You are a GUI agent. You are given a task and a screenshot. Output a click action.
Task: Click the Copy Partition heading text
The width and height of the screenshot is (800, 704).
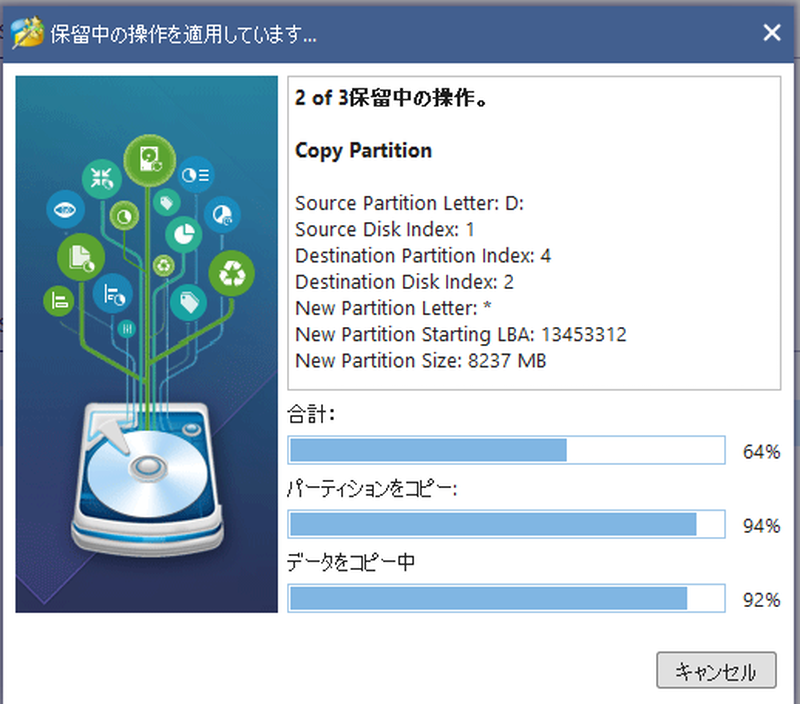(x=363, y=150)
